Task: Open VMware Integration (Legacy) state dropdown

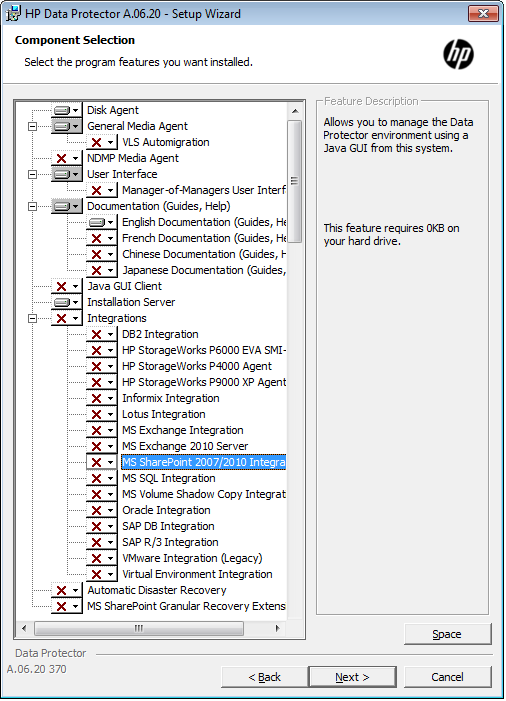Action: [x=102, y=558]
